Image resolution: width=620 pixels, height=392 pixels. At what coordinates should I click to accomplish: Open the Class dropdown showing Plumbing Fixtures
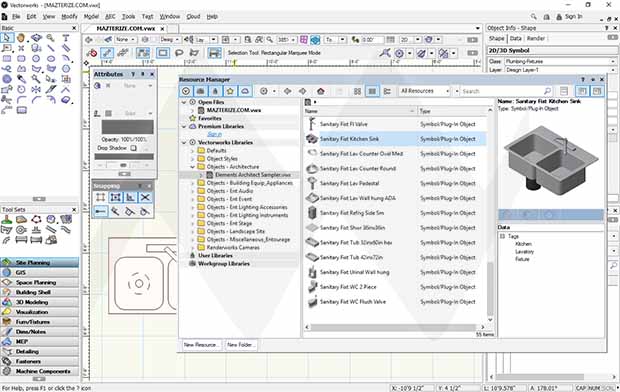point(560,61)
